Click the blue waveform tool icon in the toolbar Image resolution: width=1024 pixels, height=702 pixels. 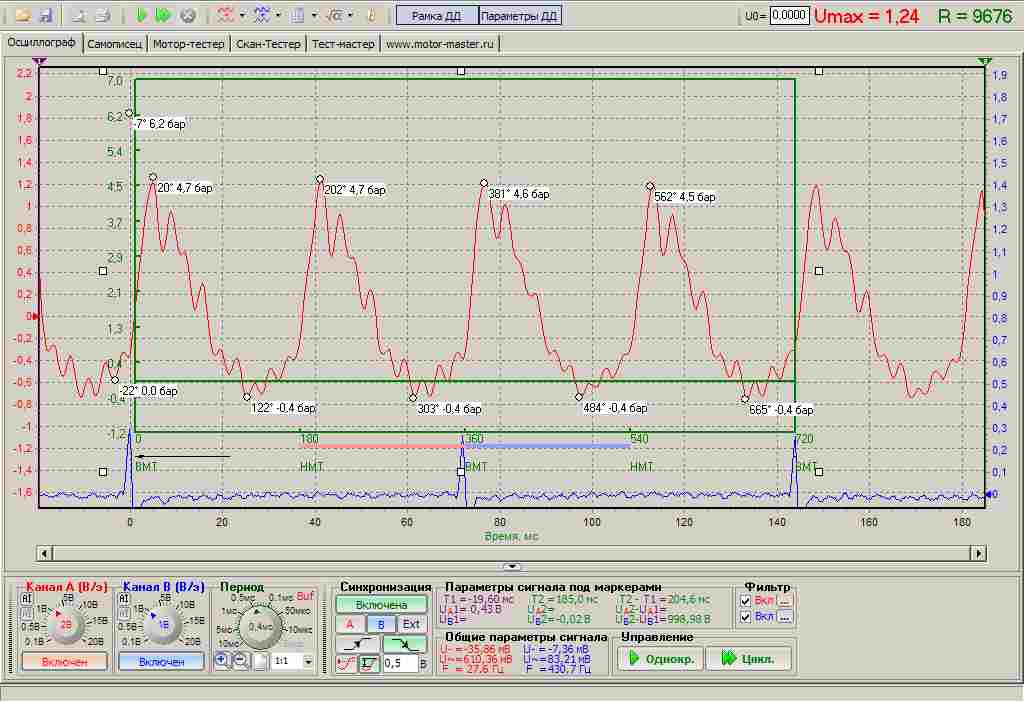click(262, 15)
